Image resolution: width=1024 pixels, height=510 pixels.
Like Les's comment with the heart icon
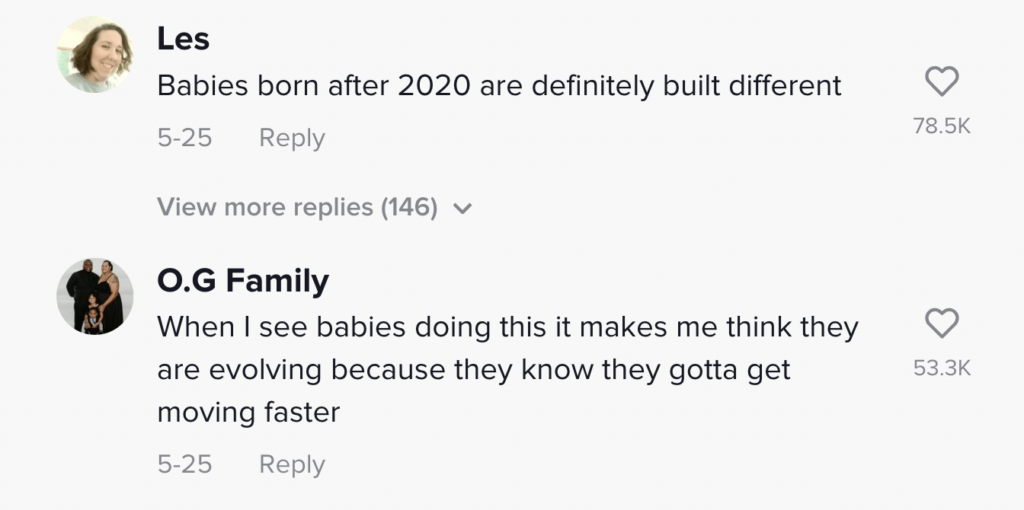(942, 82)
